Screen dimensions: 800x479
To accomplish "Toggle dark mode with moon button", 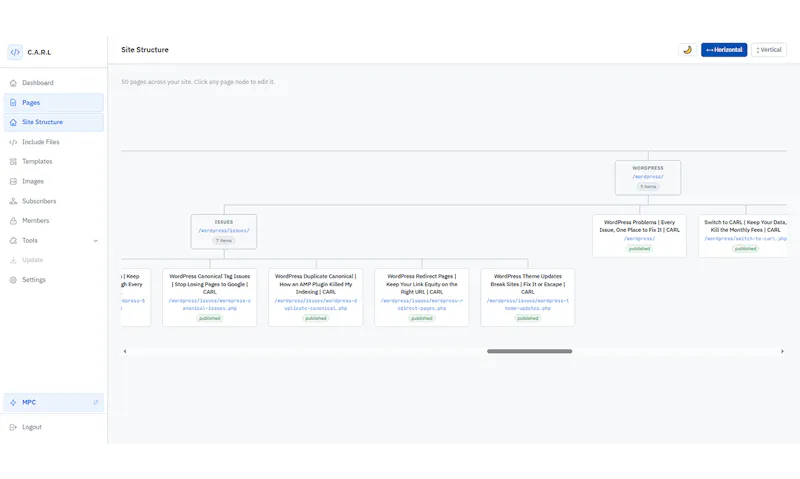I will click(687, 50).
